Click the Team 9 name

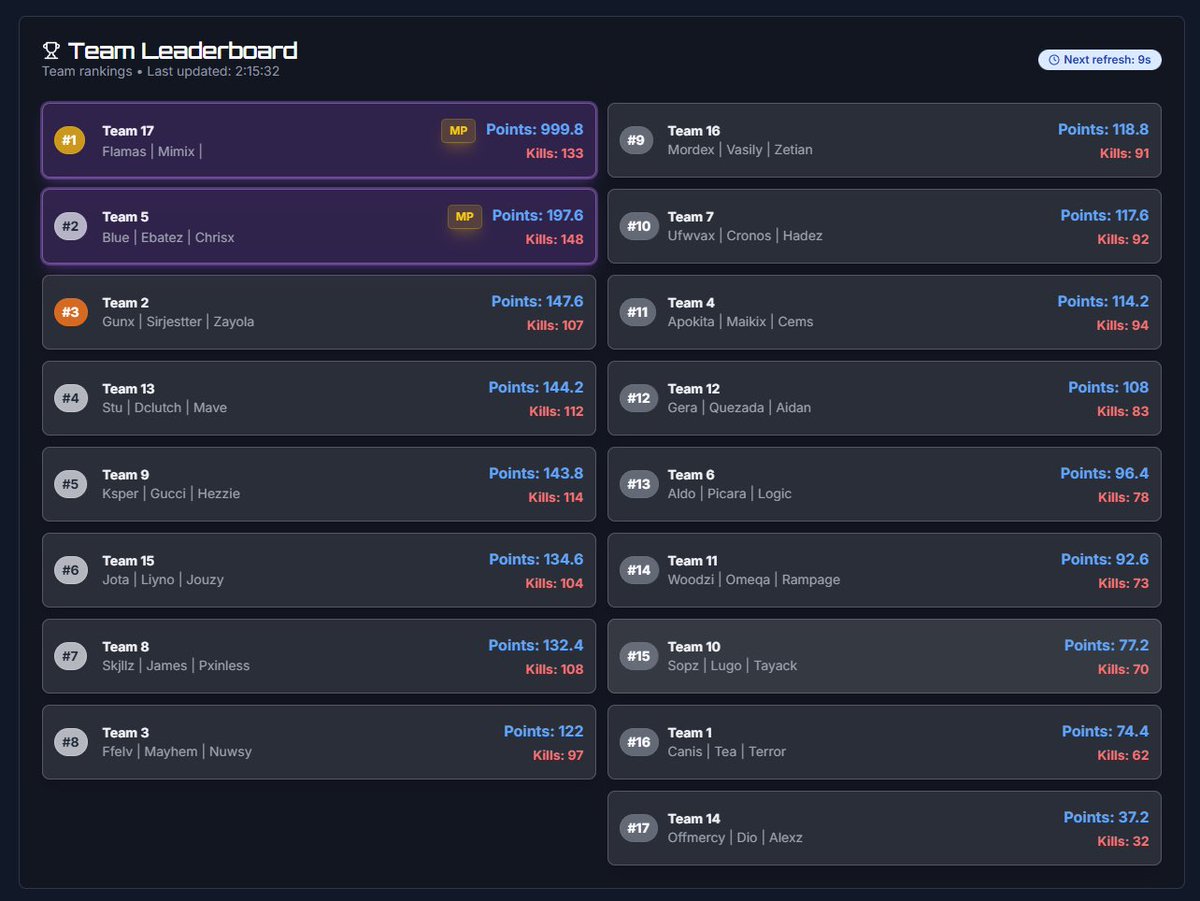point(125,475)
